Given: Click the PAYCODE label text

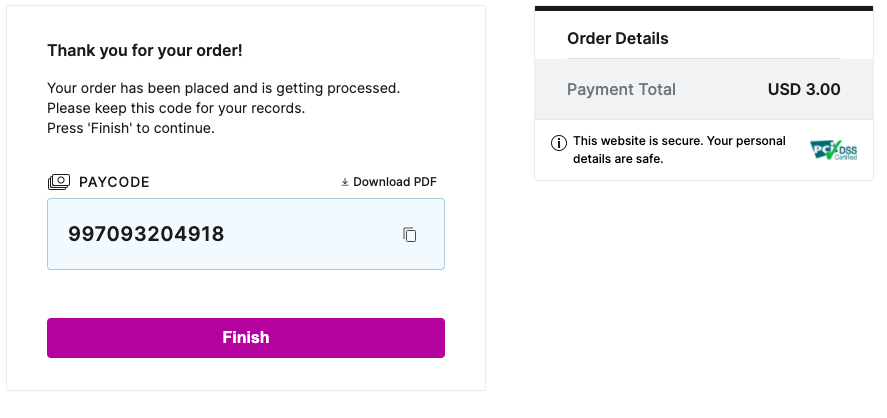Looking at the screenshot, I should (x=114, y=182).
